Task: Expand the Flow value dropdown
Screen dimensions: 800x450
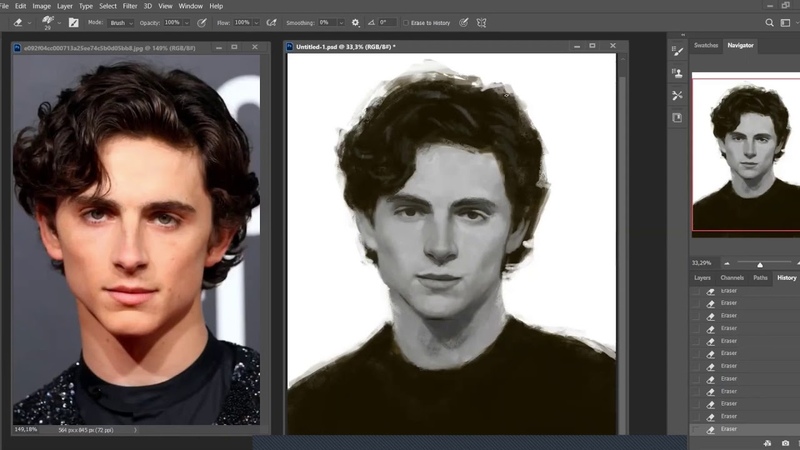Action: click(x=255, y=21)
